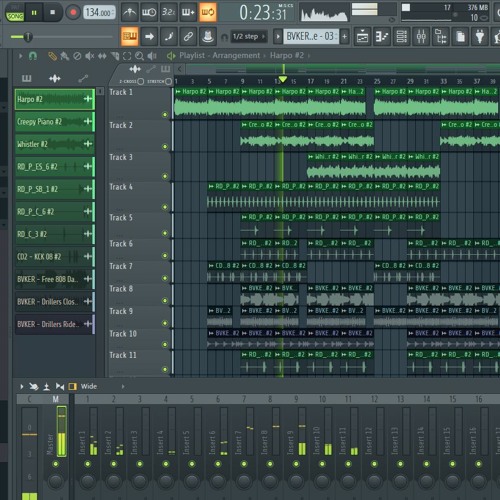
Task: Show automation clips tab in picker panel
Action: point(83,79)
